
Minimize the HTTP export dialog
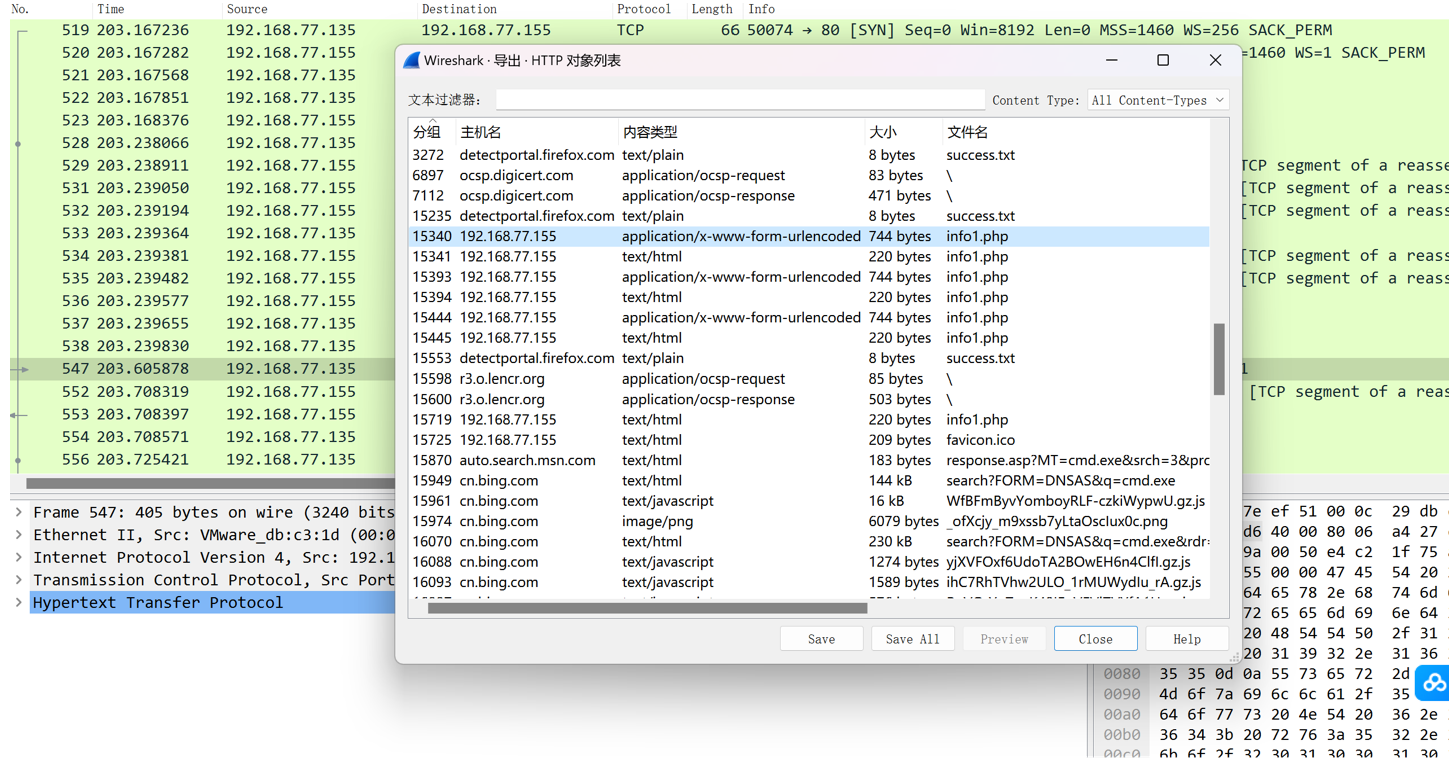(x=1111, y=60)
